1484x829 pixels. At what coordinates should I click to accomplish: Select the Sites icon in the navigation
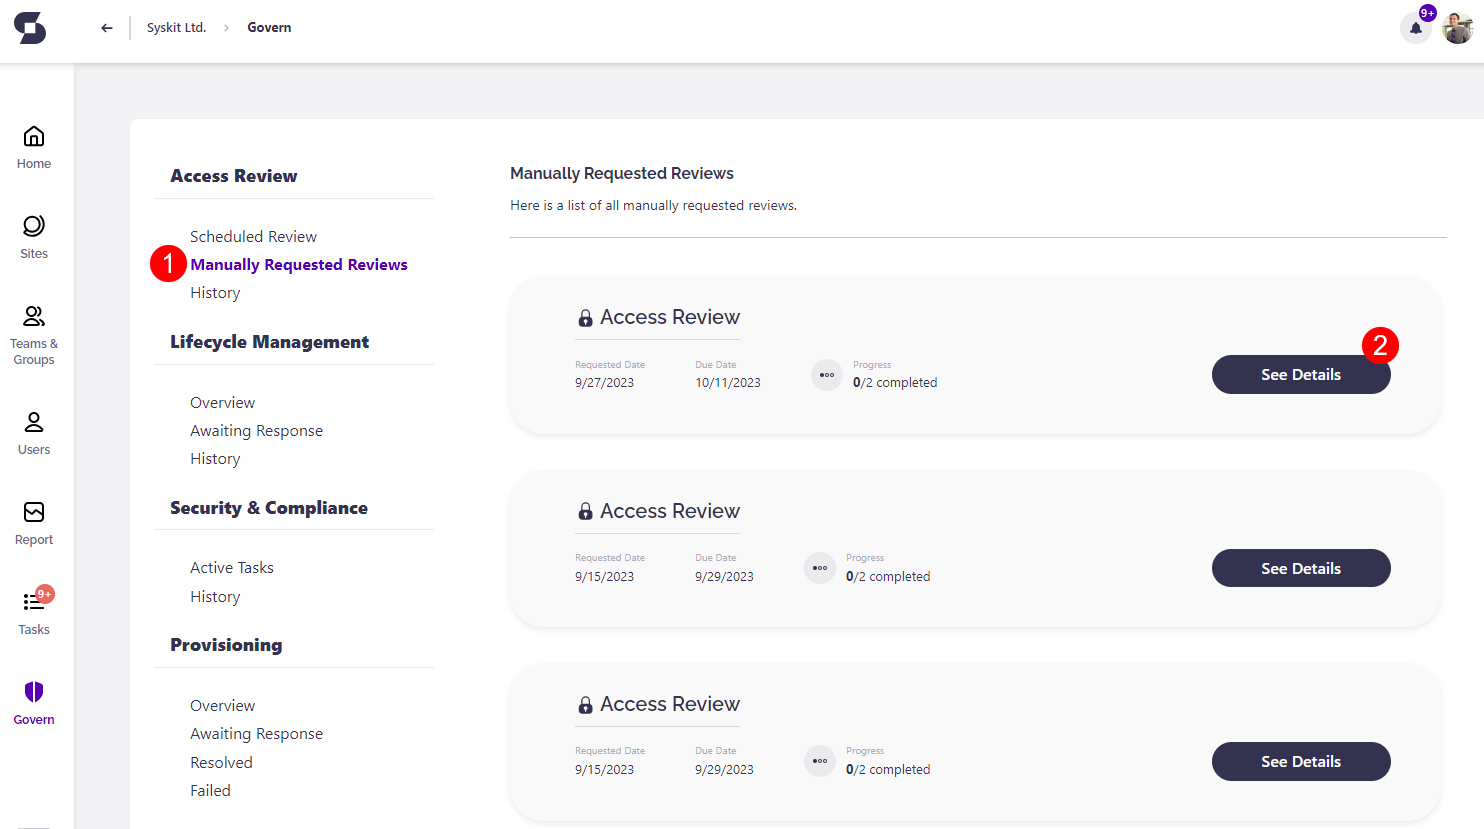[33, 235]
